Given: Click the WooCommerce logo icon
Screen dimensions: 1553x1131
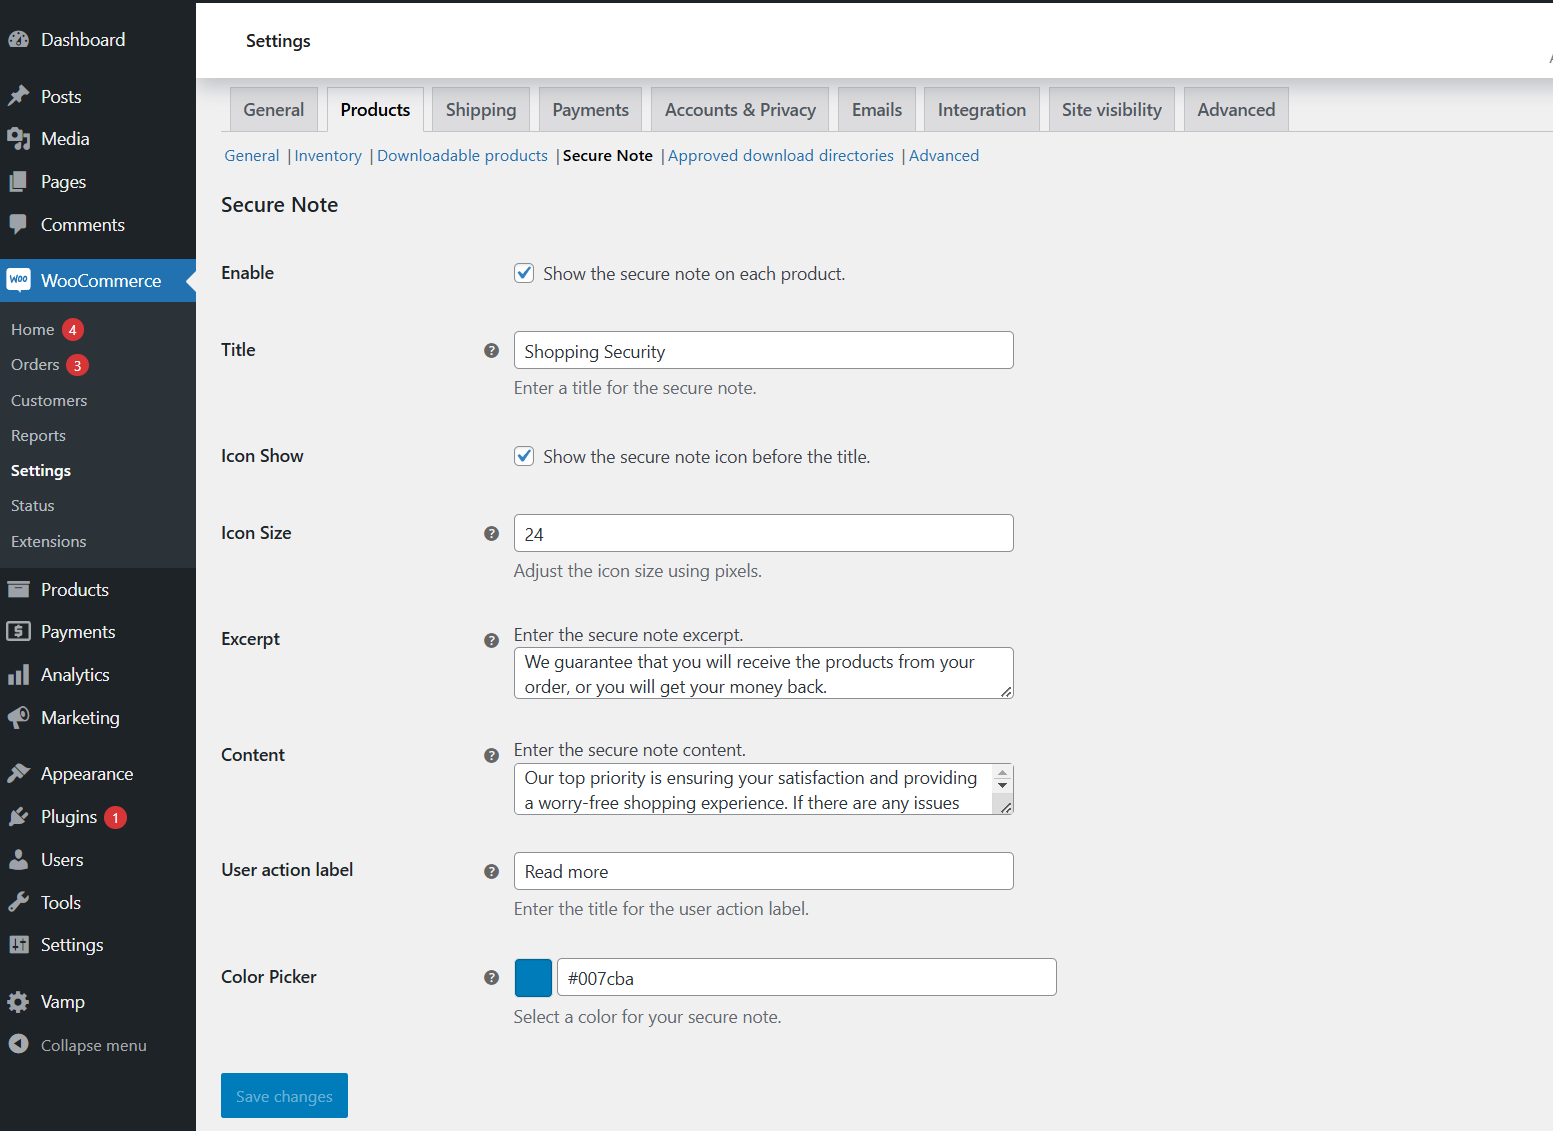Looking at the screenshot, I should (18, 280).
